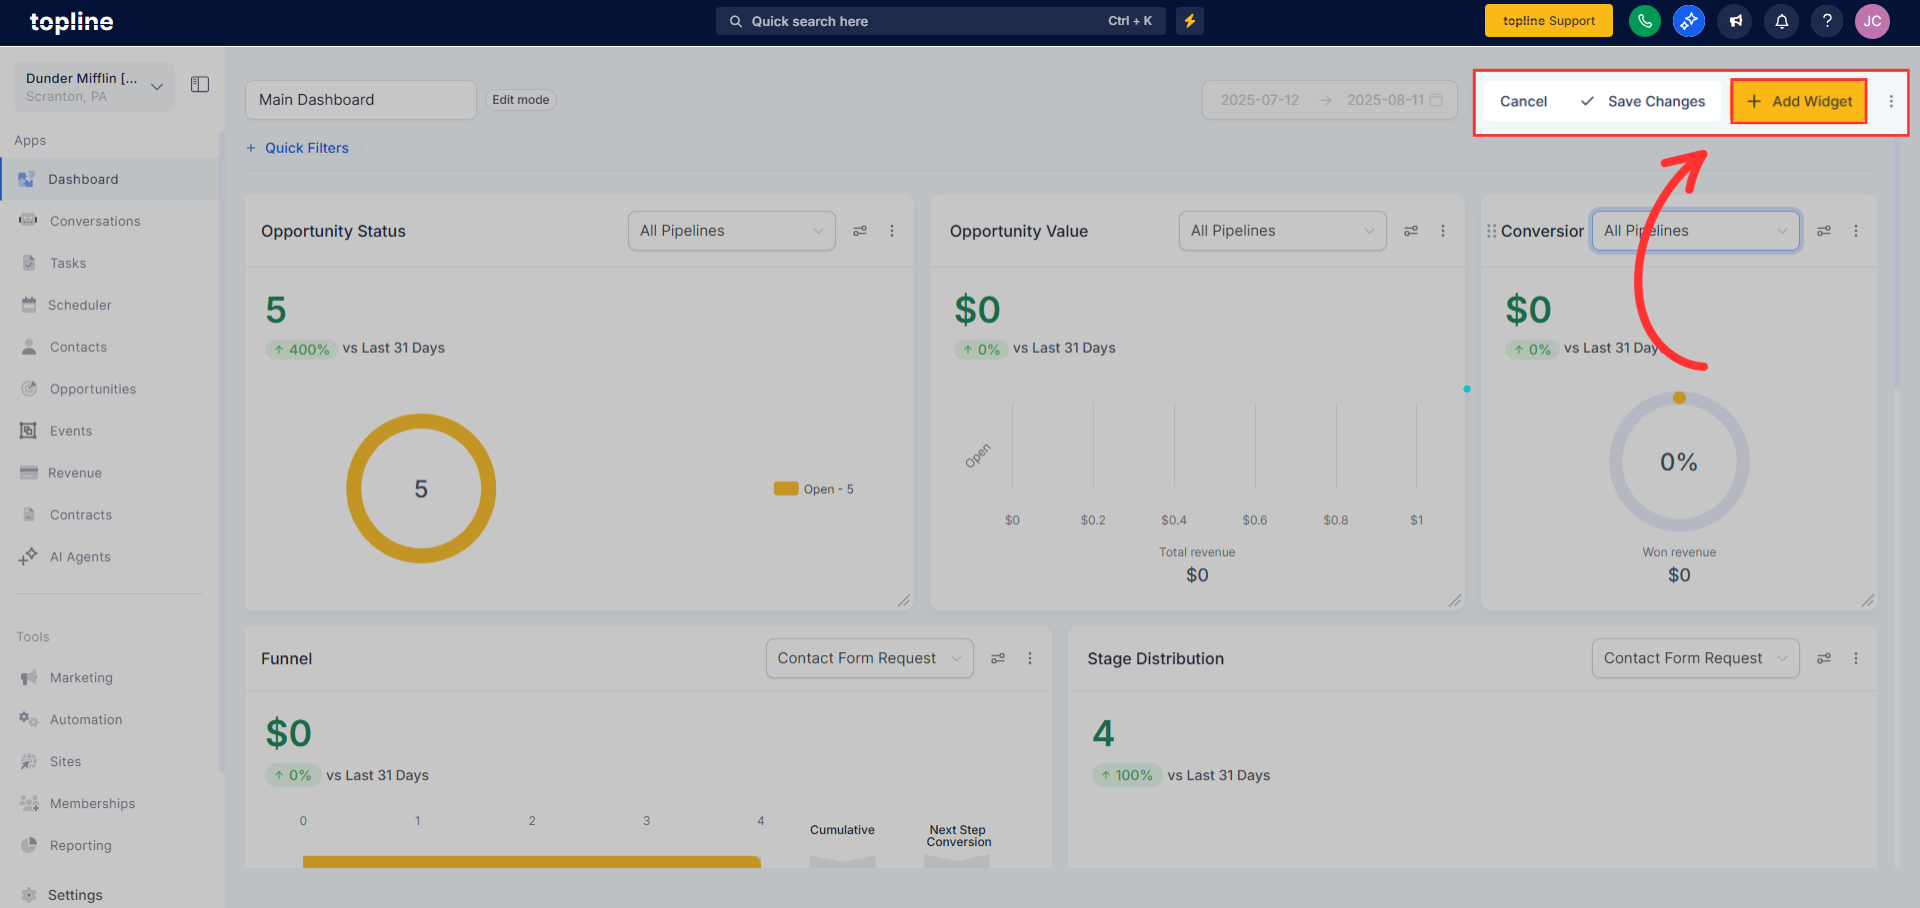Open Funnel Contact Form Request dropdown
This screenshot has height=908, width=1920.
click(870, 659)
